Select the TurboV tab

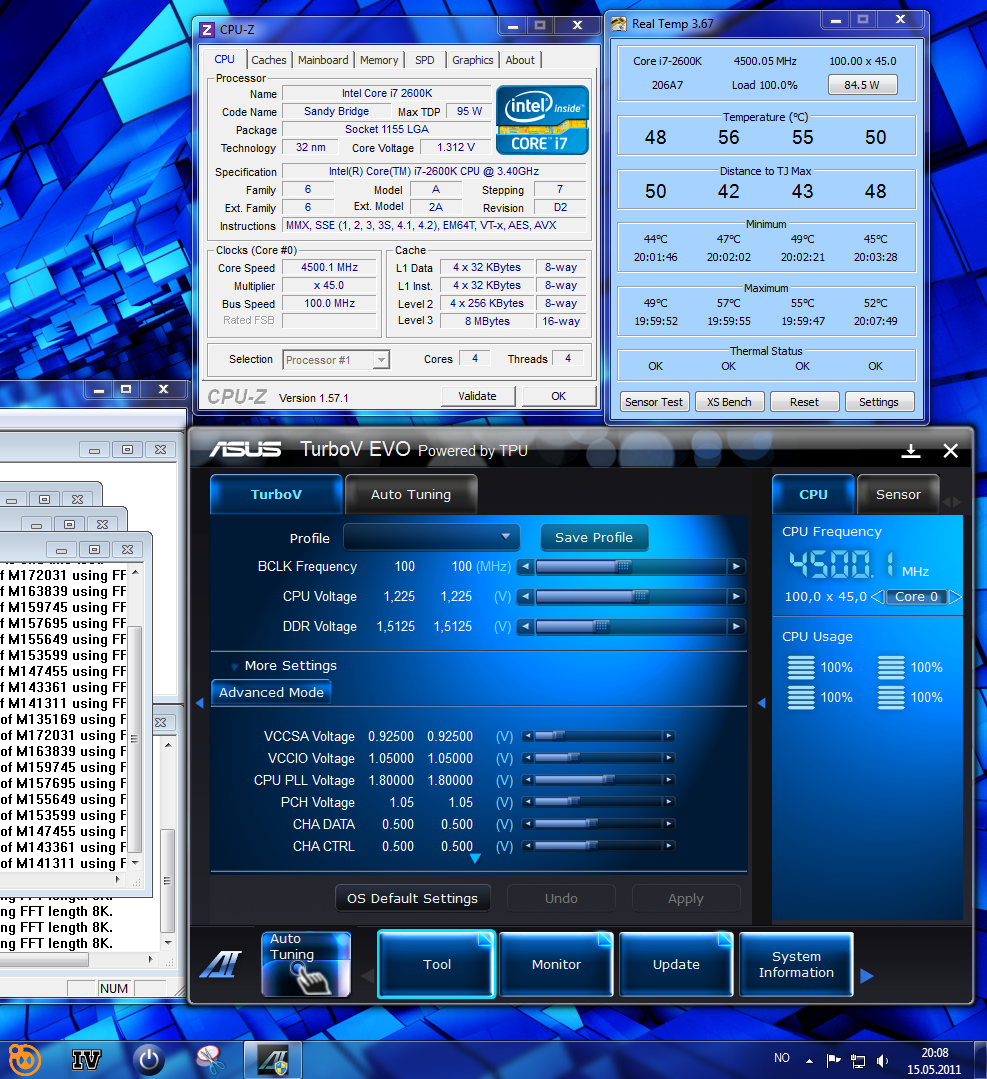coord(276,494)
